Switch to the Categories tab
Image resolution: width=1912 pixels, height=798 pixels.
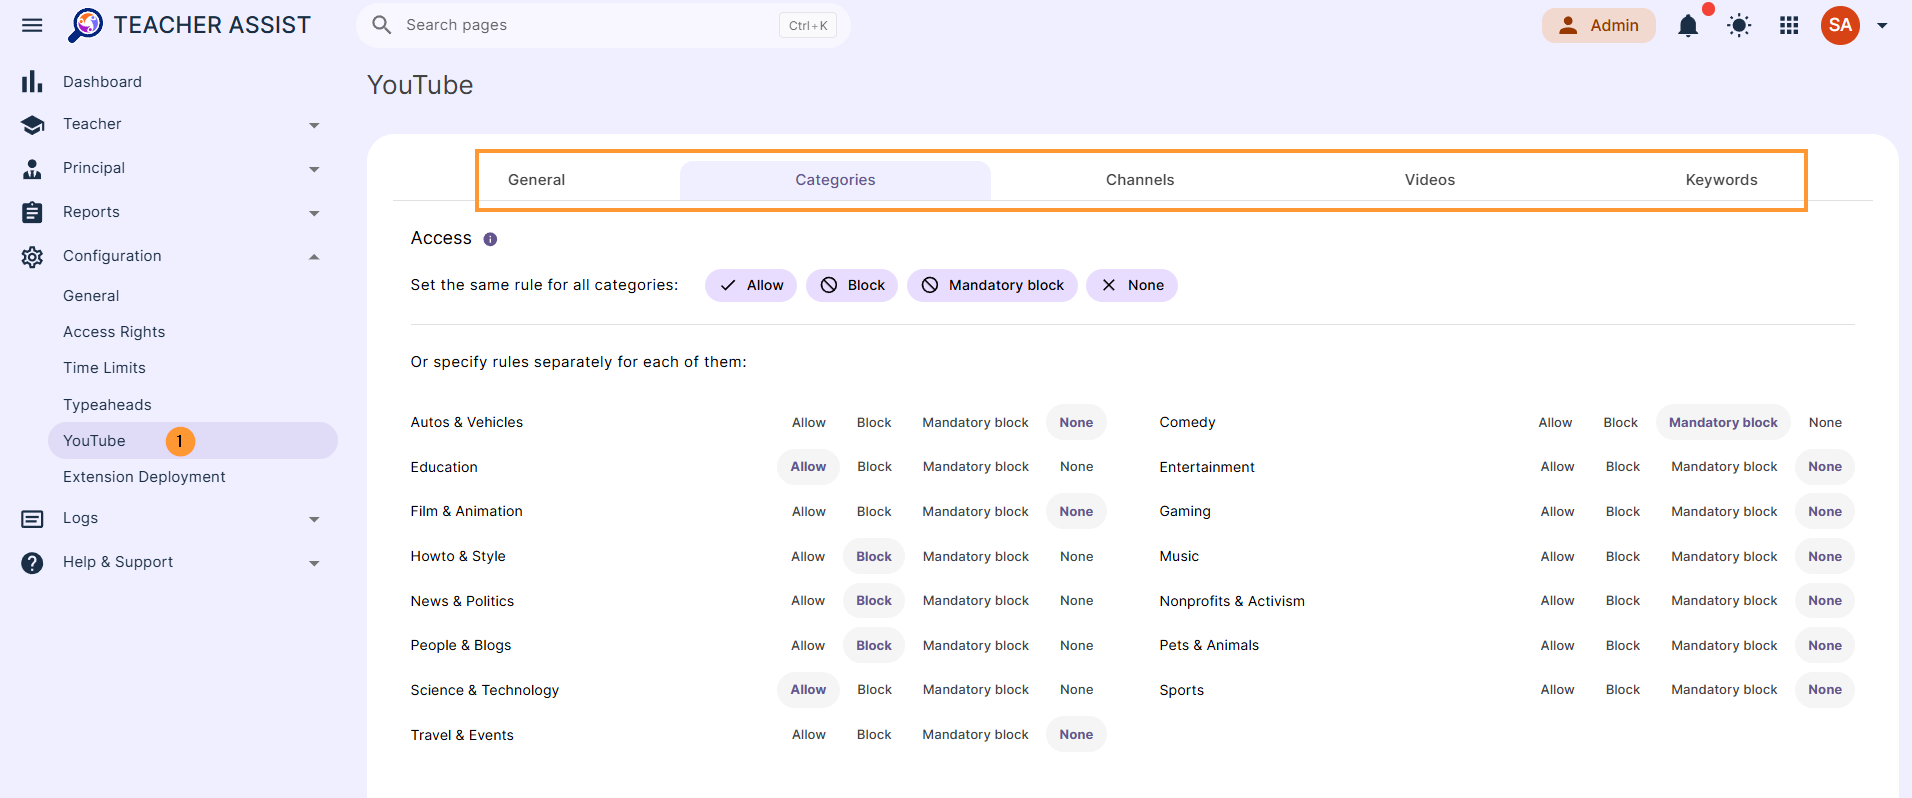click(x=835, y=180)
